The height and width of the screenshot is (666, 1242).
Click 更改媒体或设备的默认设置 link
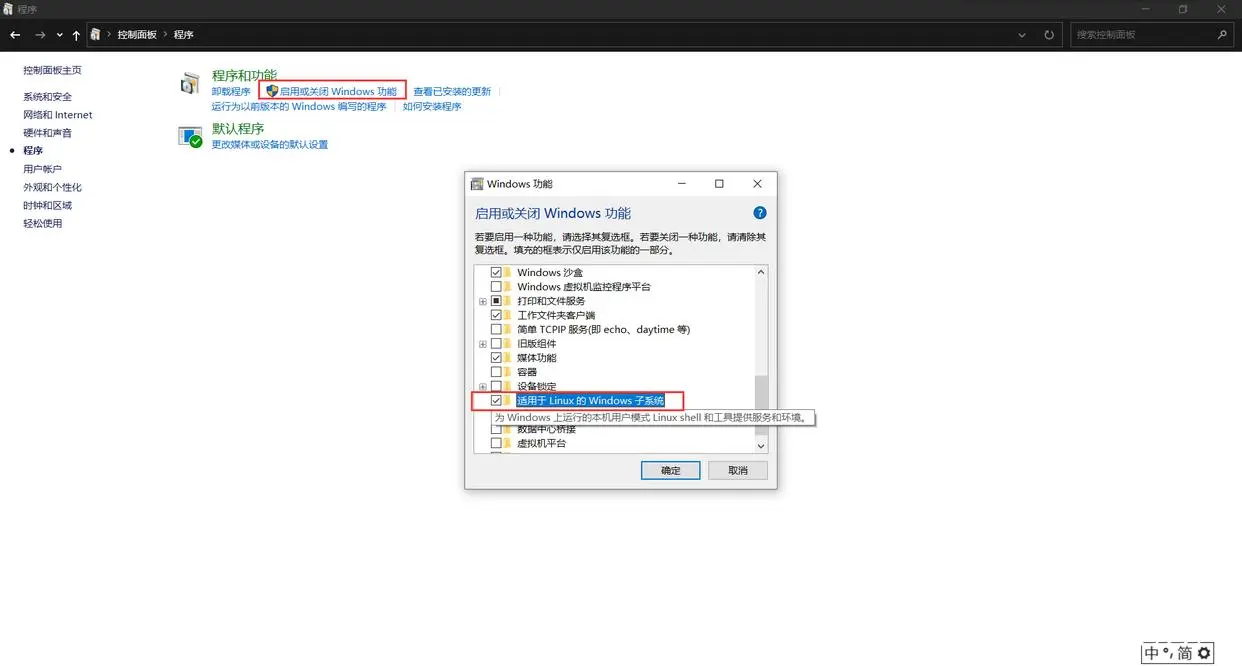pos(270,144)
